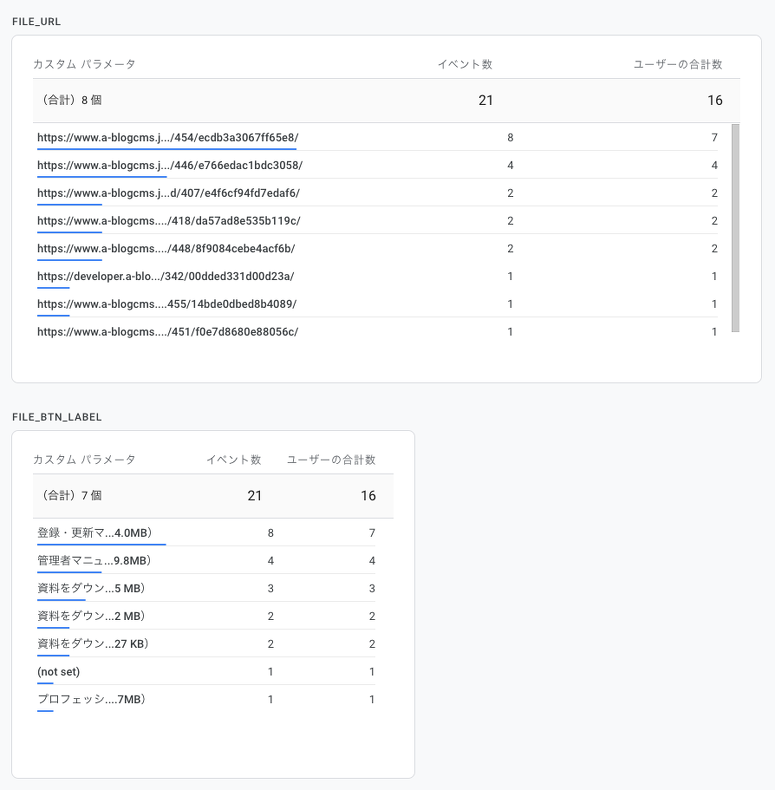This screenshot has width=775, height=790.
Task: Select the URL row ending in /446/e766edac1bdc3058/
Action: pyautogui.click(x=170, y=165)
